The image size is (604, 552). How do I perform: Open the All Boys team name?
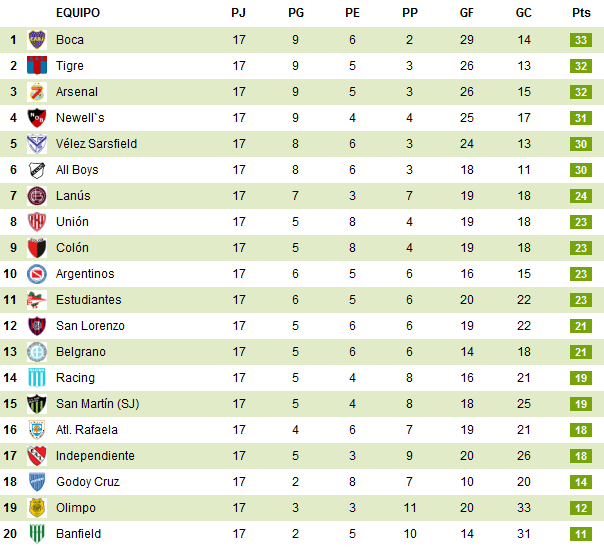77,170
